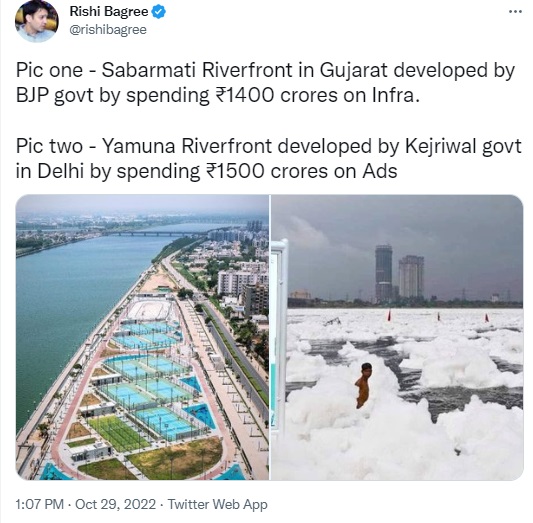Click the Oct 29, 2022 date

pos(116,504)
